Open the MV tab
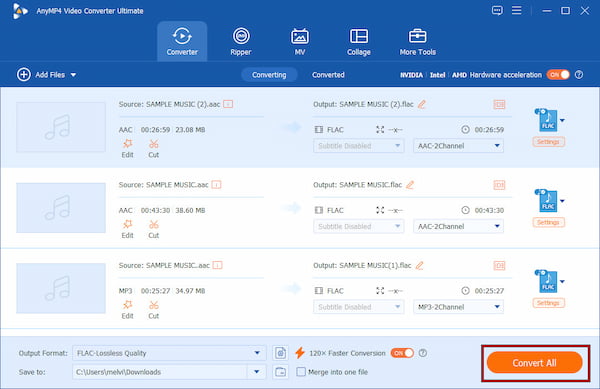The image size is (600, 389). [x=300, y=41]
